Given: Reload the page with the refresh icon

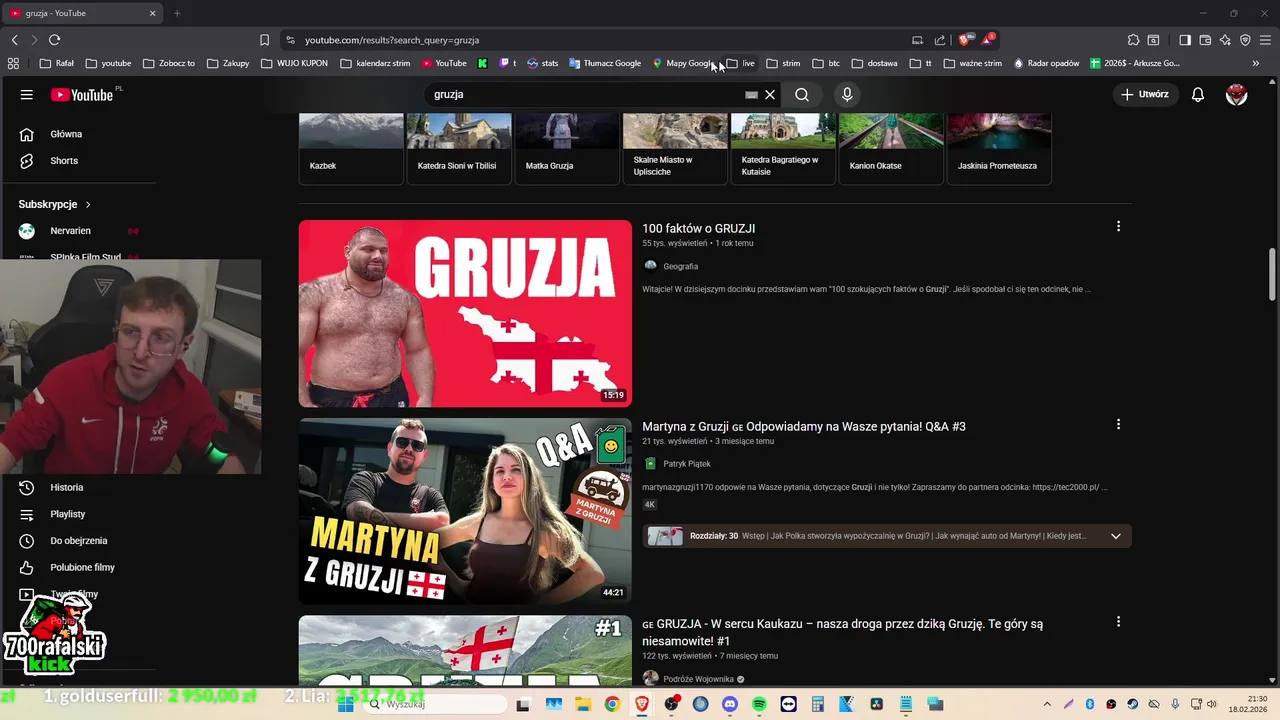Looking at the screenshot, I should [x=54, y=40].
